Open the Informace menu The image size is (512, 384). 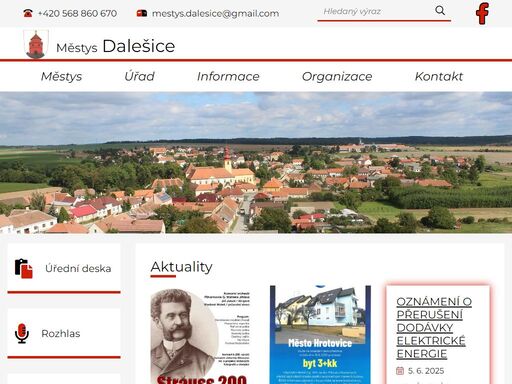pyautogui.click(x=228, y=76)
